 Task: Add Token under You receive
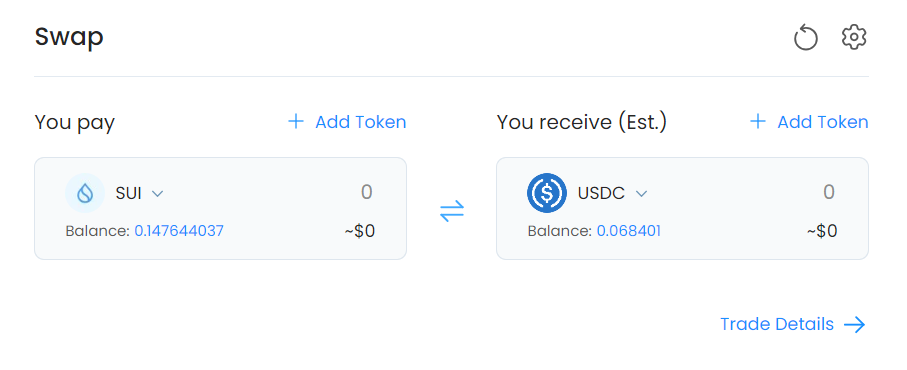tap(823, 122)
